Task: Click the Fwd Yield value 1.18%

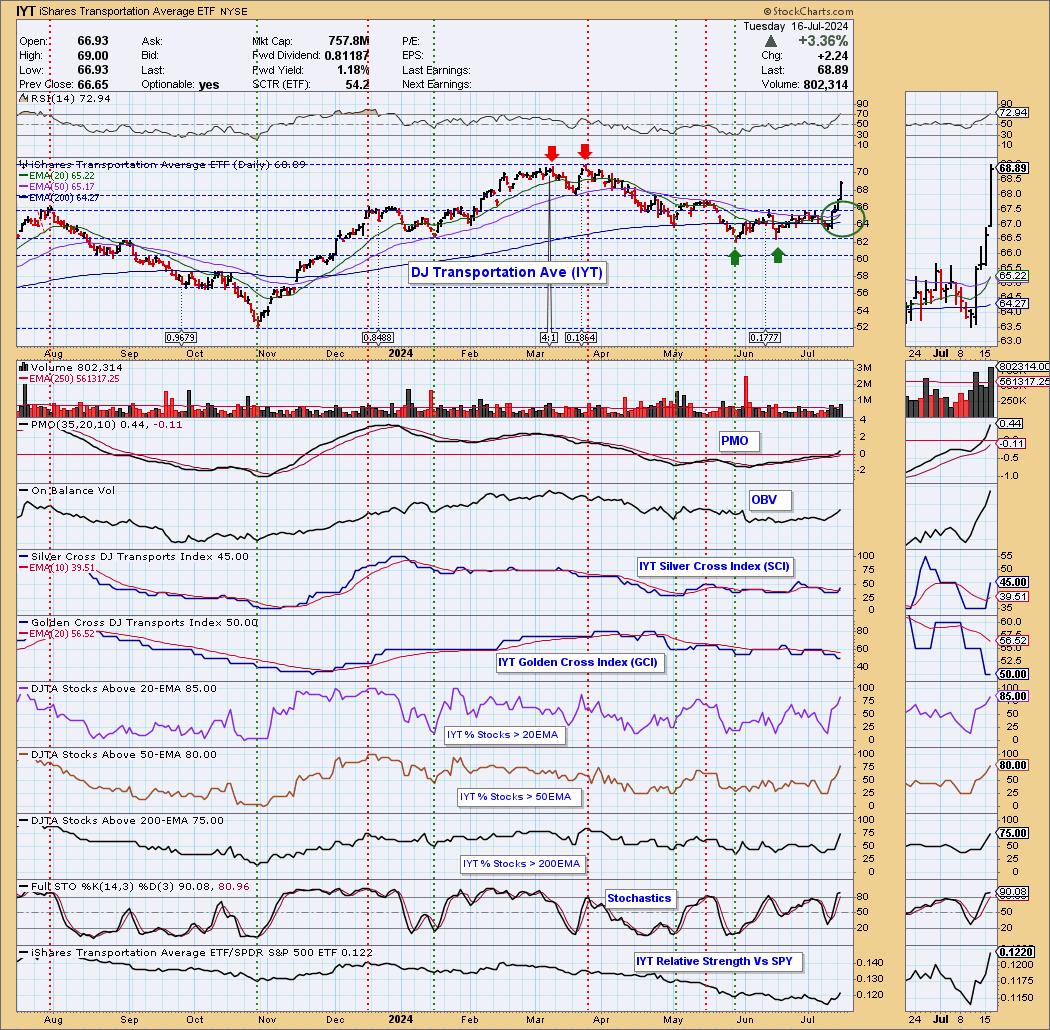Action: pos(353,70)
